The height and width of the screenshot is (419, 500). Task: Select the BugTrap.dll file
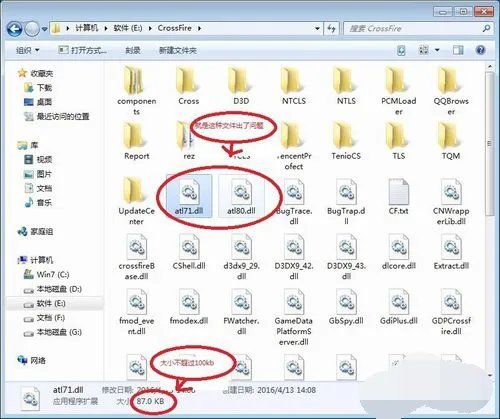point(346,201)
